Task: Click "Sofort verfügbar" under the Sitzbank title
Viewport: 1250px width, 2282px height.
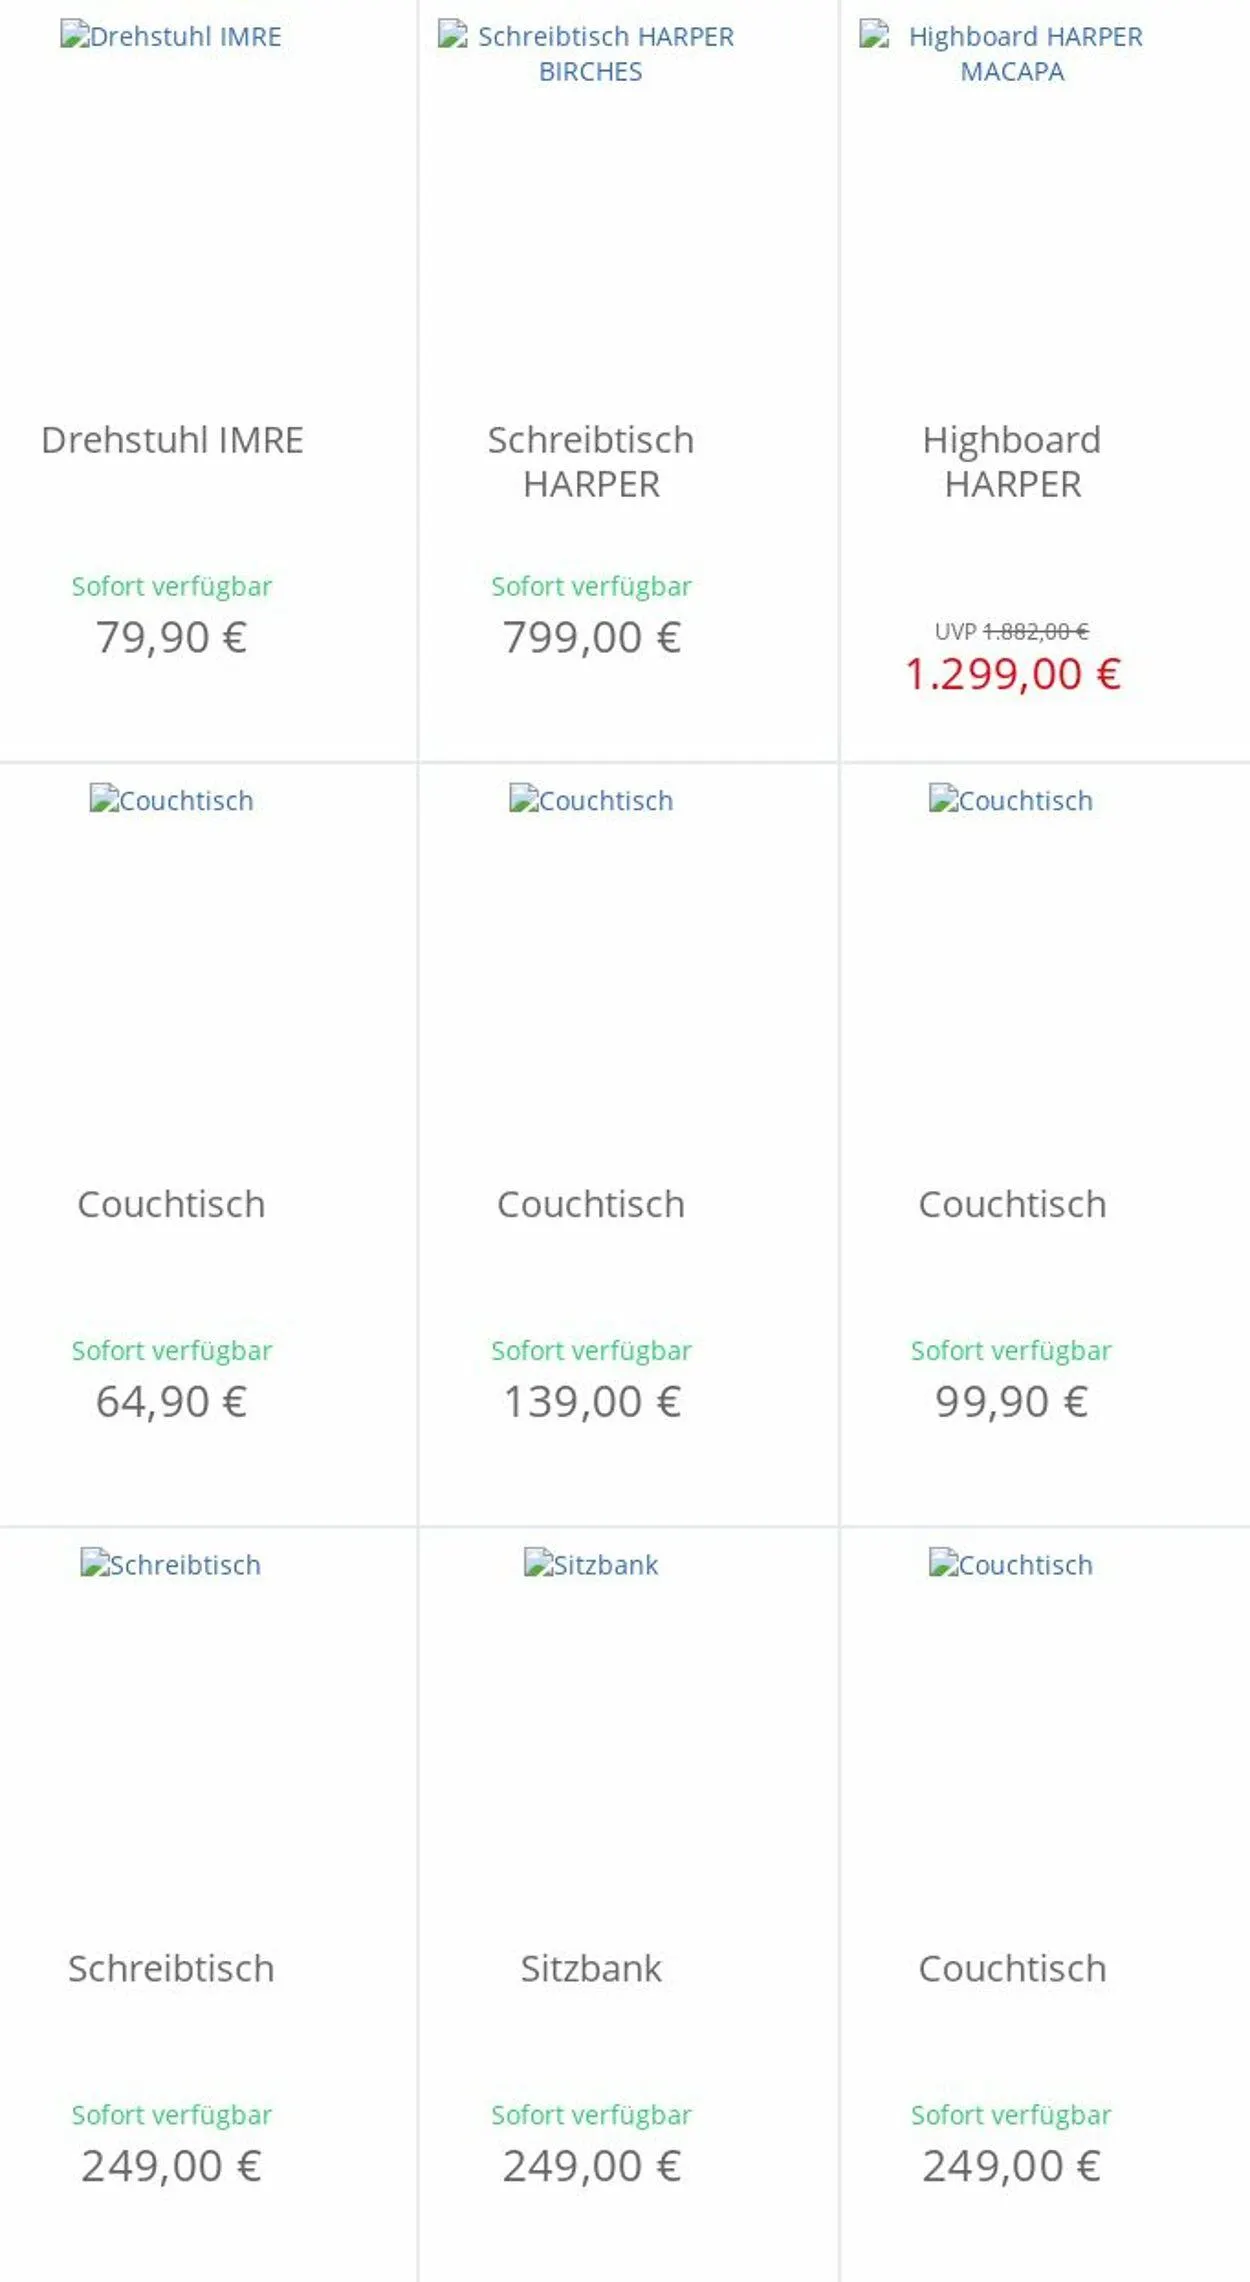Action: [x=591, y=2115]
